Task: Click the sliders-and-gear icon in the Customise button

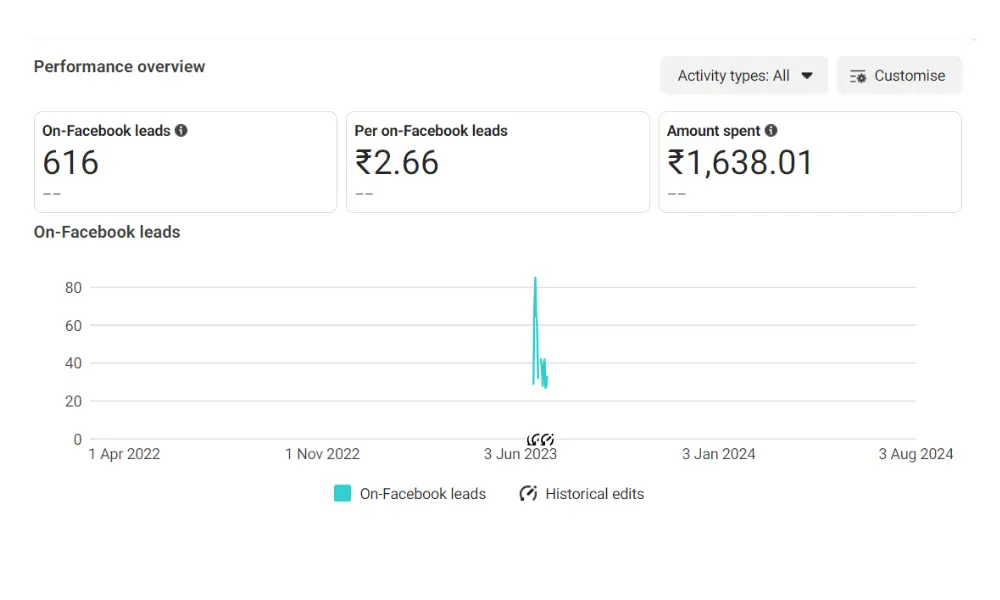Action: coord(858,77)
